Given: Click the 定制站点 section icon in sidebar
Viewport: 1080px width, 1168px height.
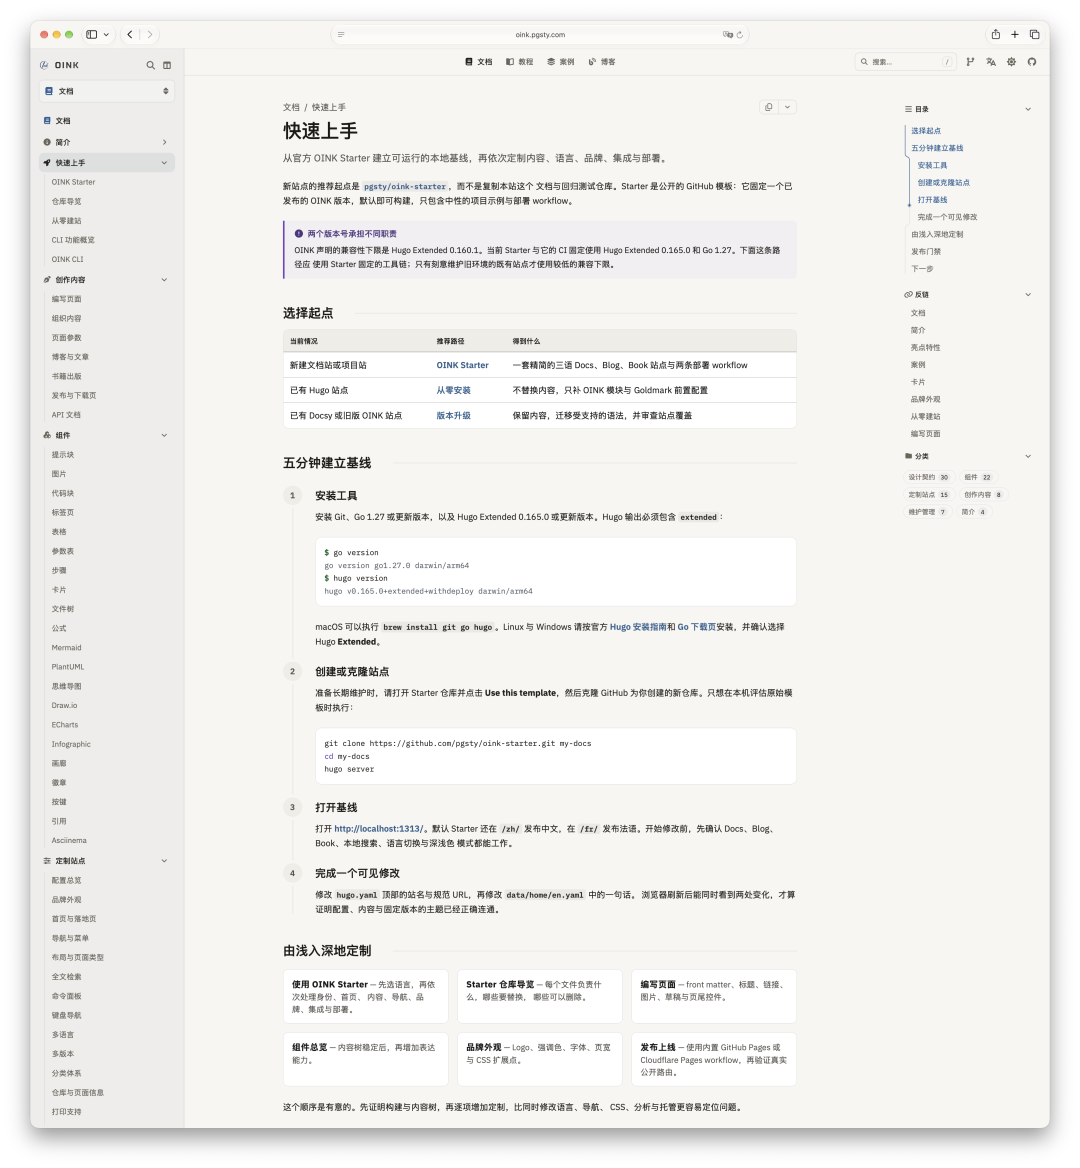Looking at the screenshot, I should 47,861.
